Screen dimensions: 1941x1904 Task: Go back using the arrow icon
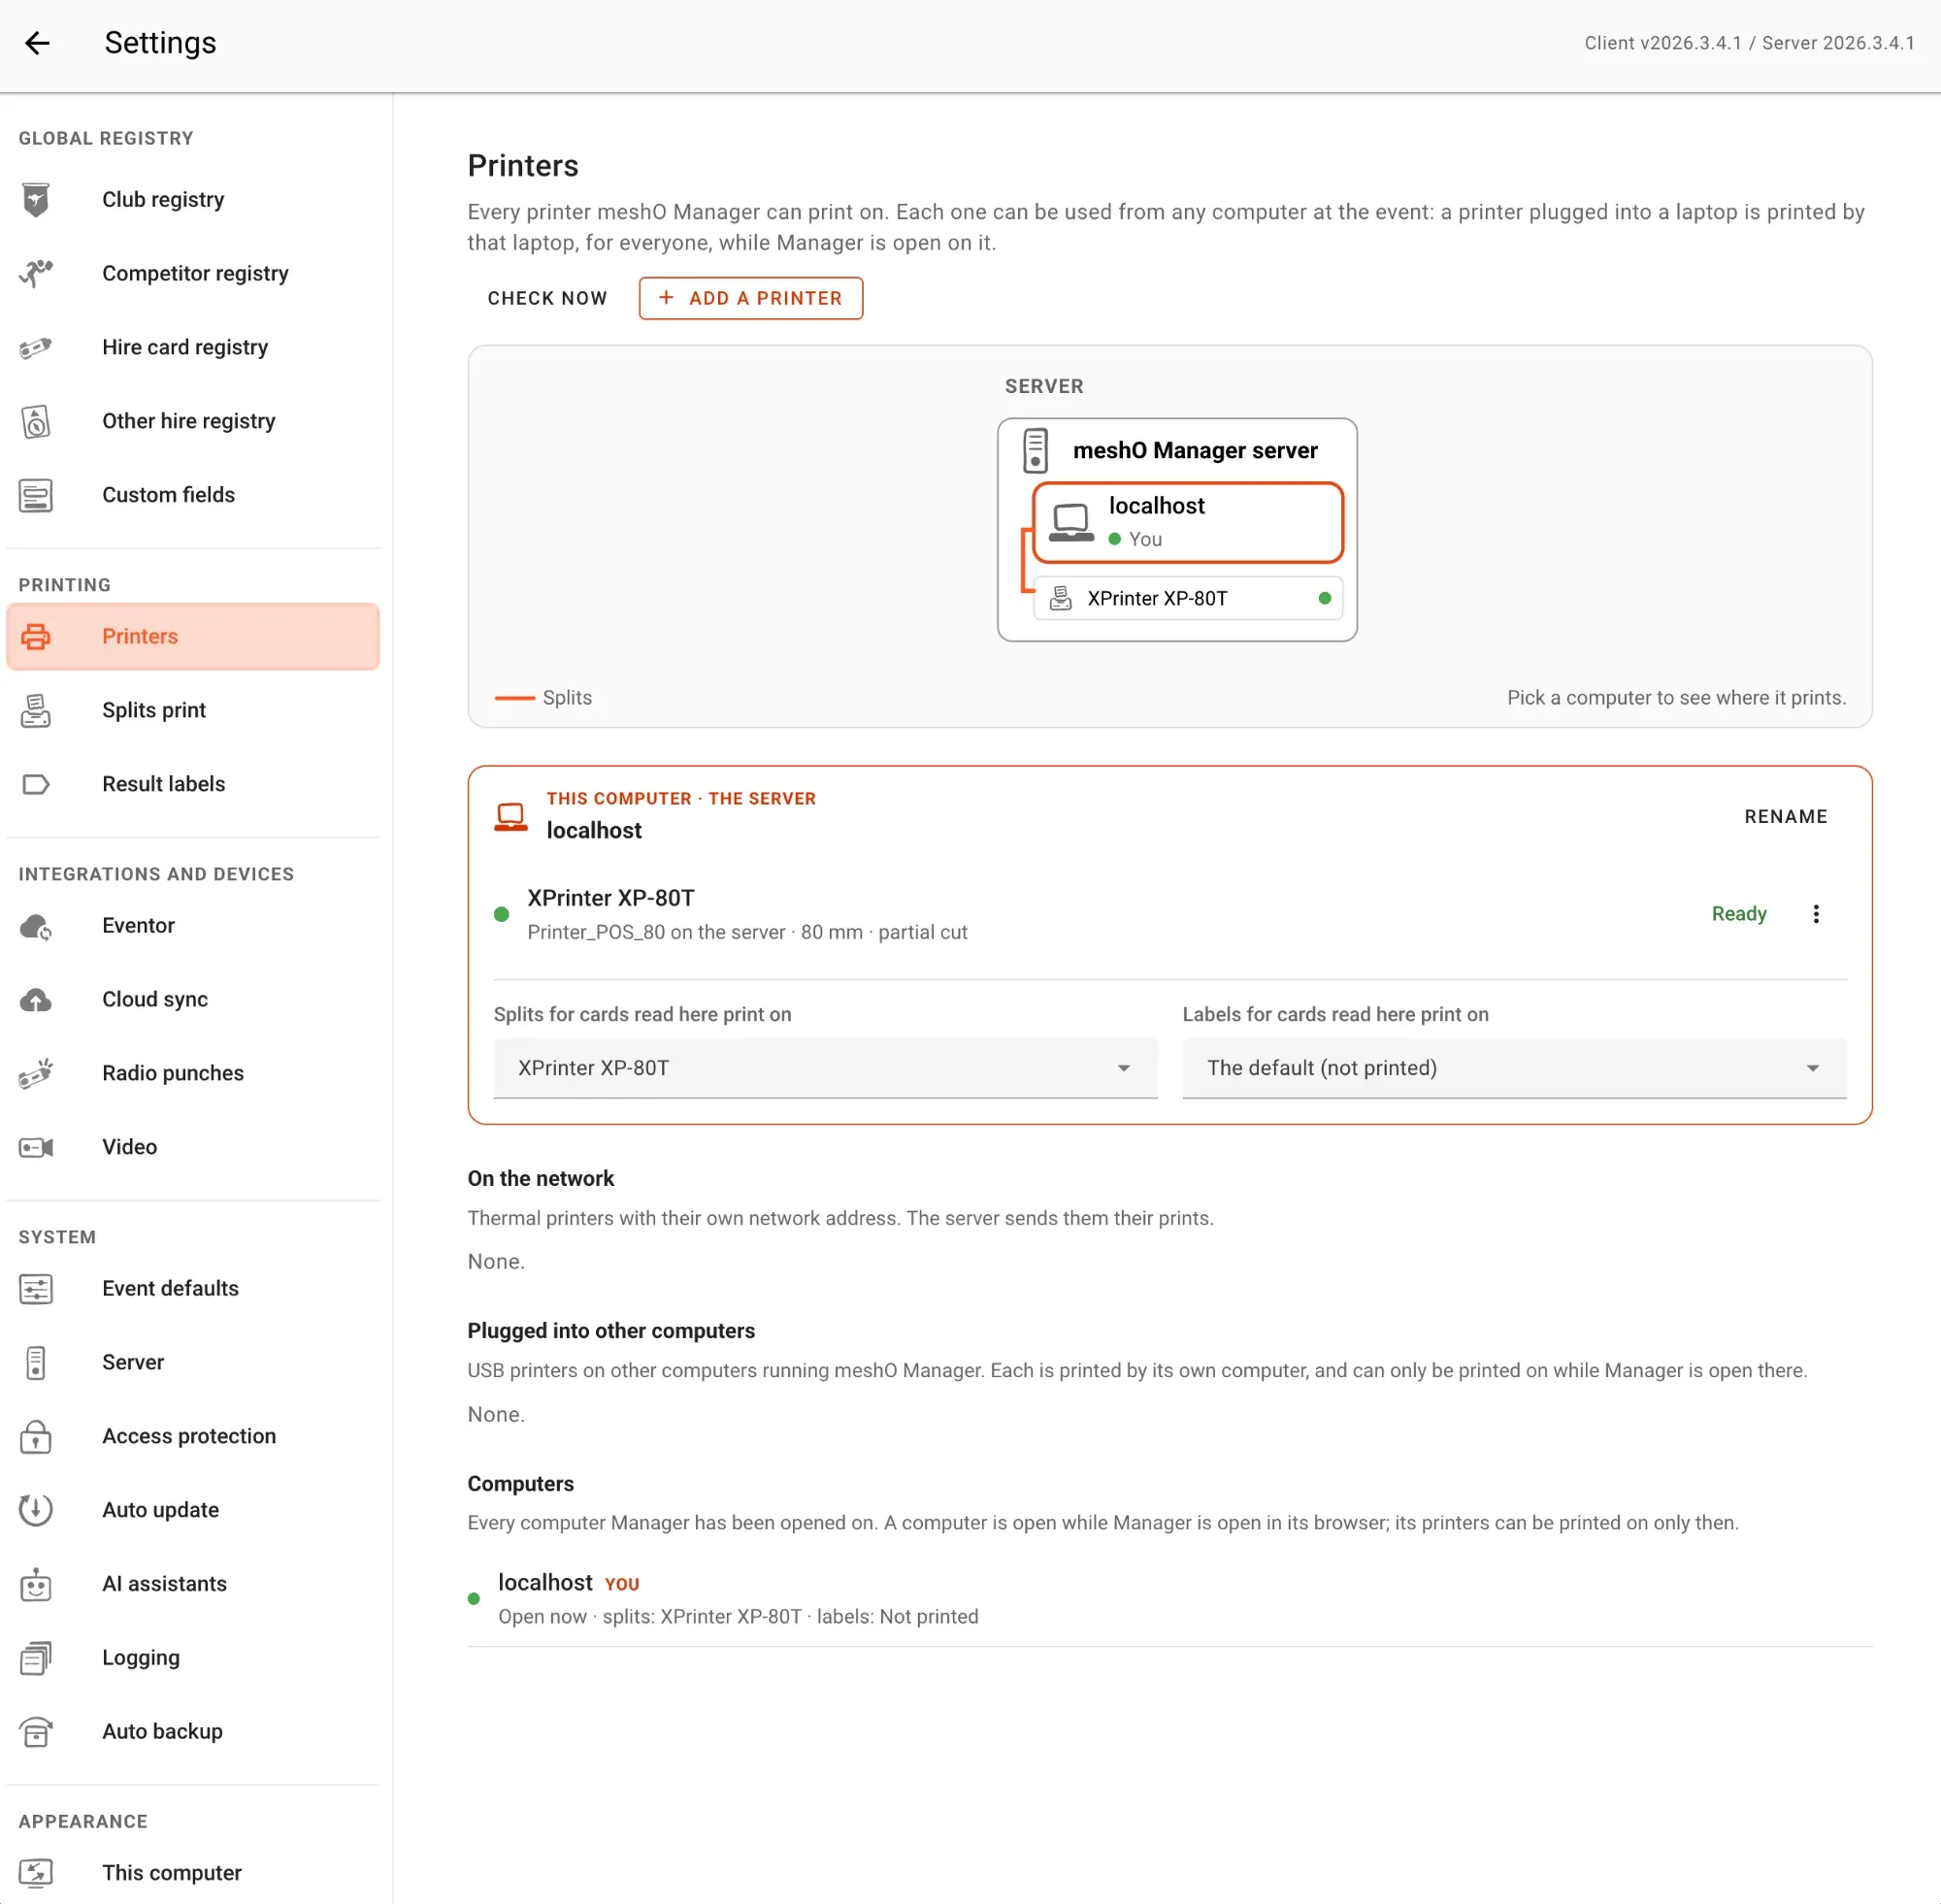coord(37,43)
